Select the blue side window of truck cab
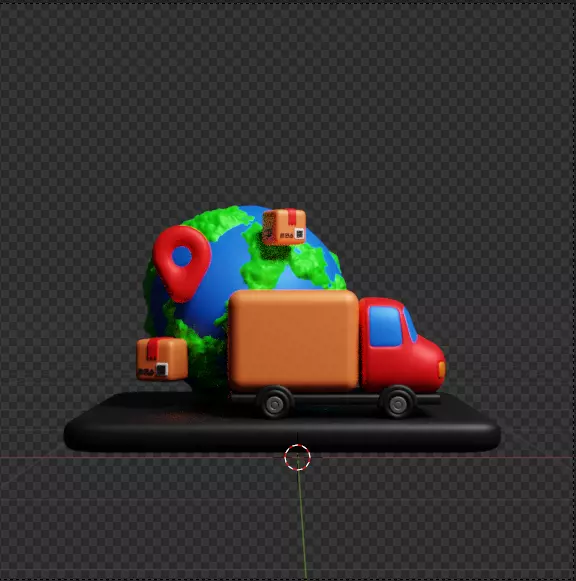This screenshot has width=576, height=581. [385, 326]
